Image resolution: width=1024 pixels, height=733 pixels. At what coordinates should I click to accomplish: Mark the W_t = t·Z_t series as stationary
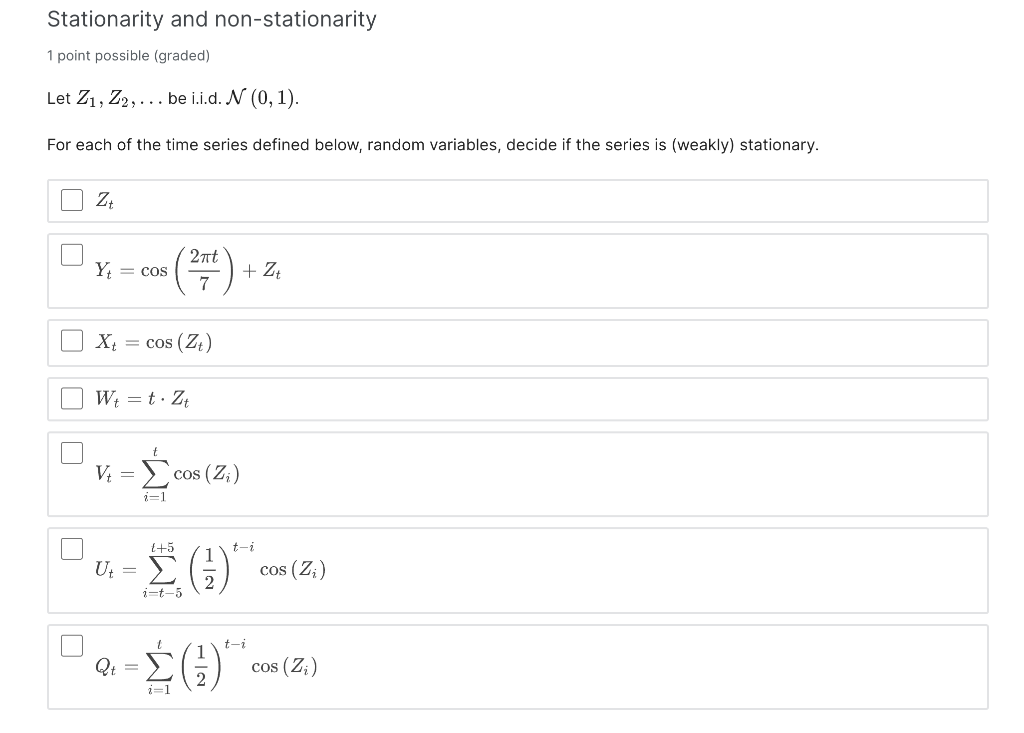point(71,398)
